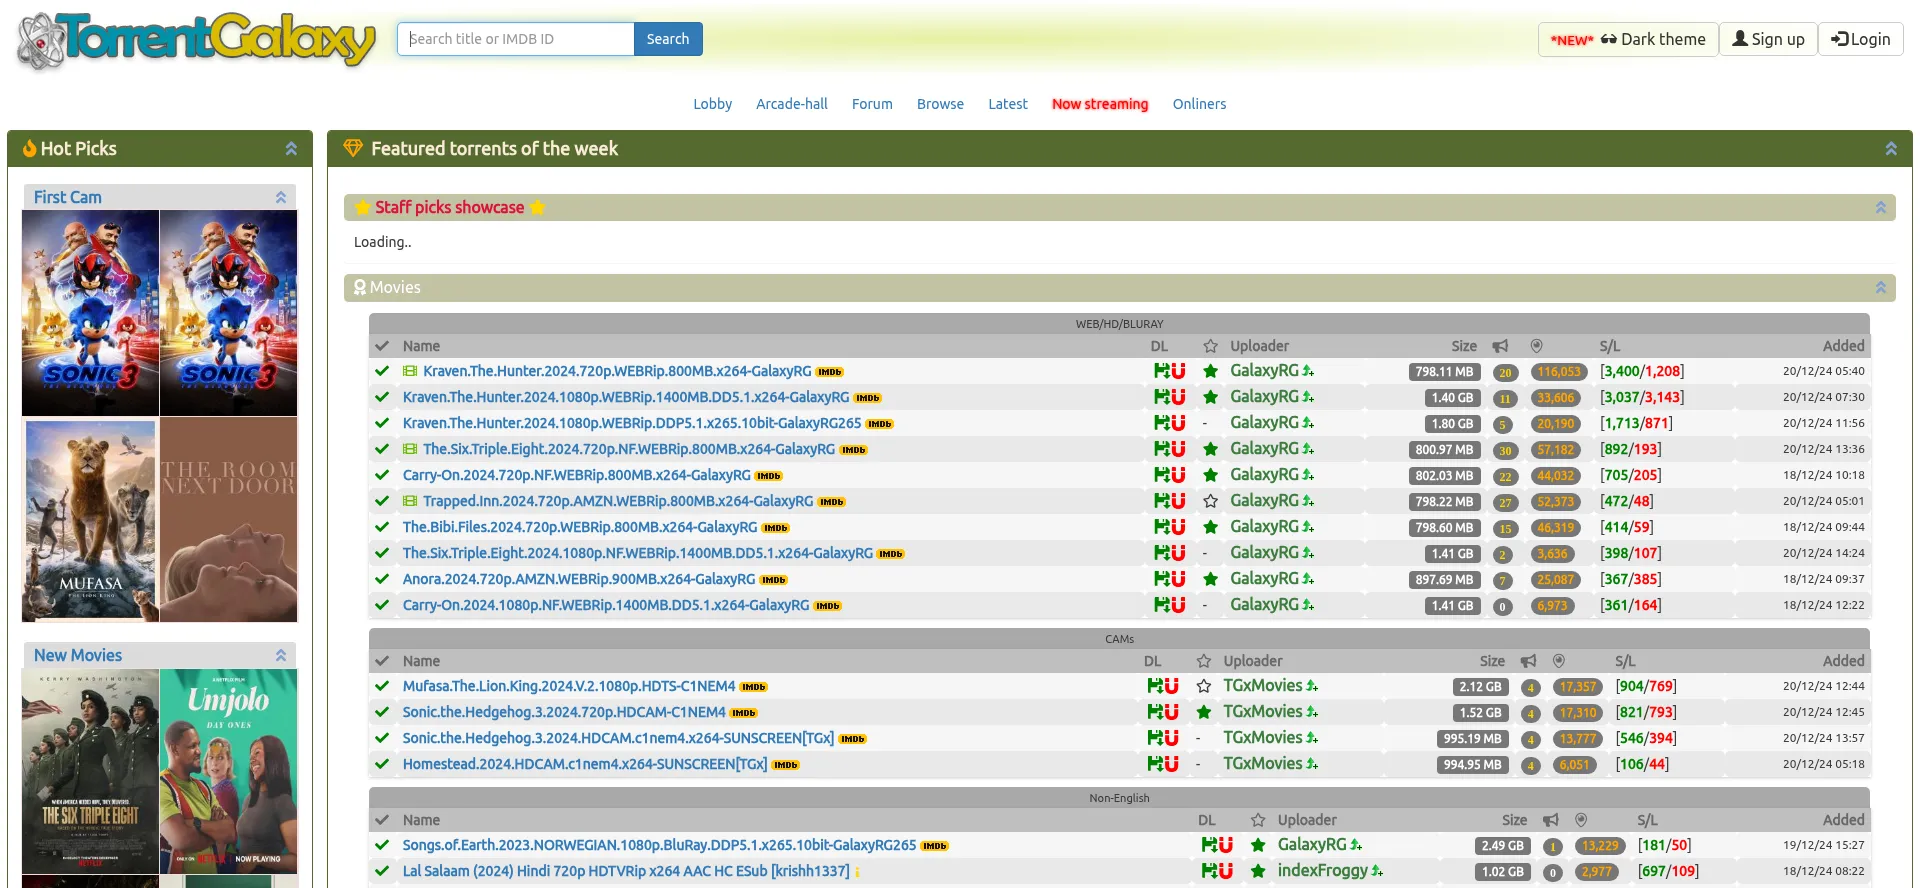
Task: Open magnet link for Carry-On 720p row
Action: tap(1178, 475)
